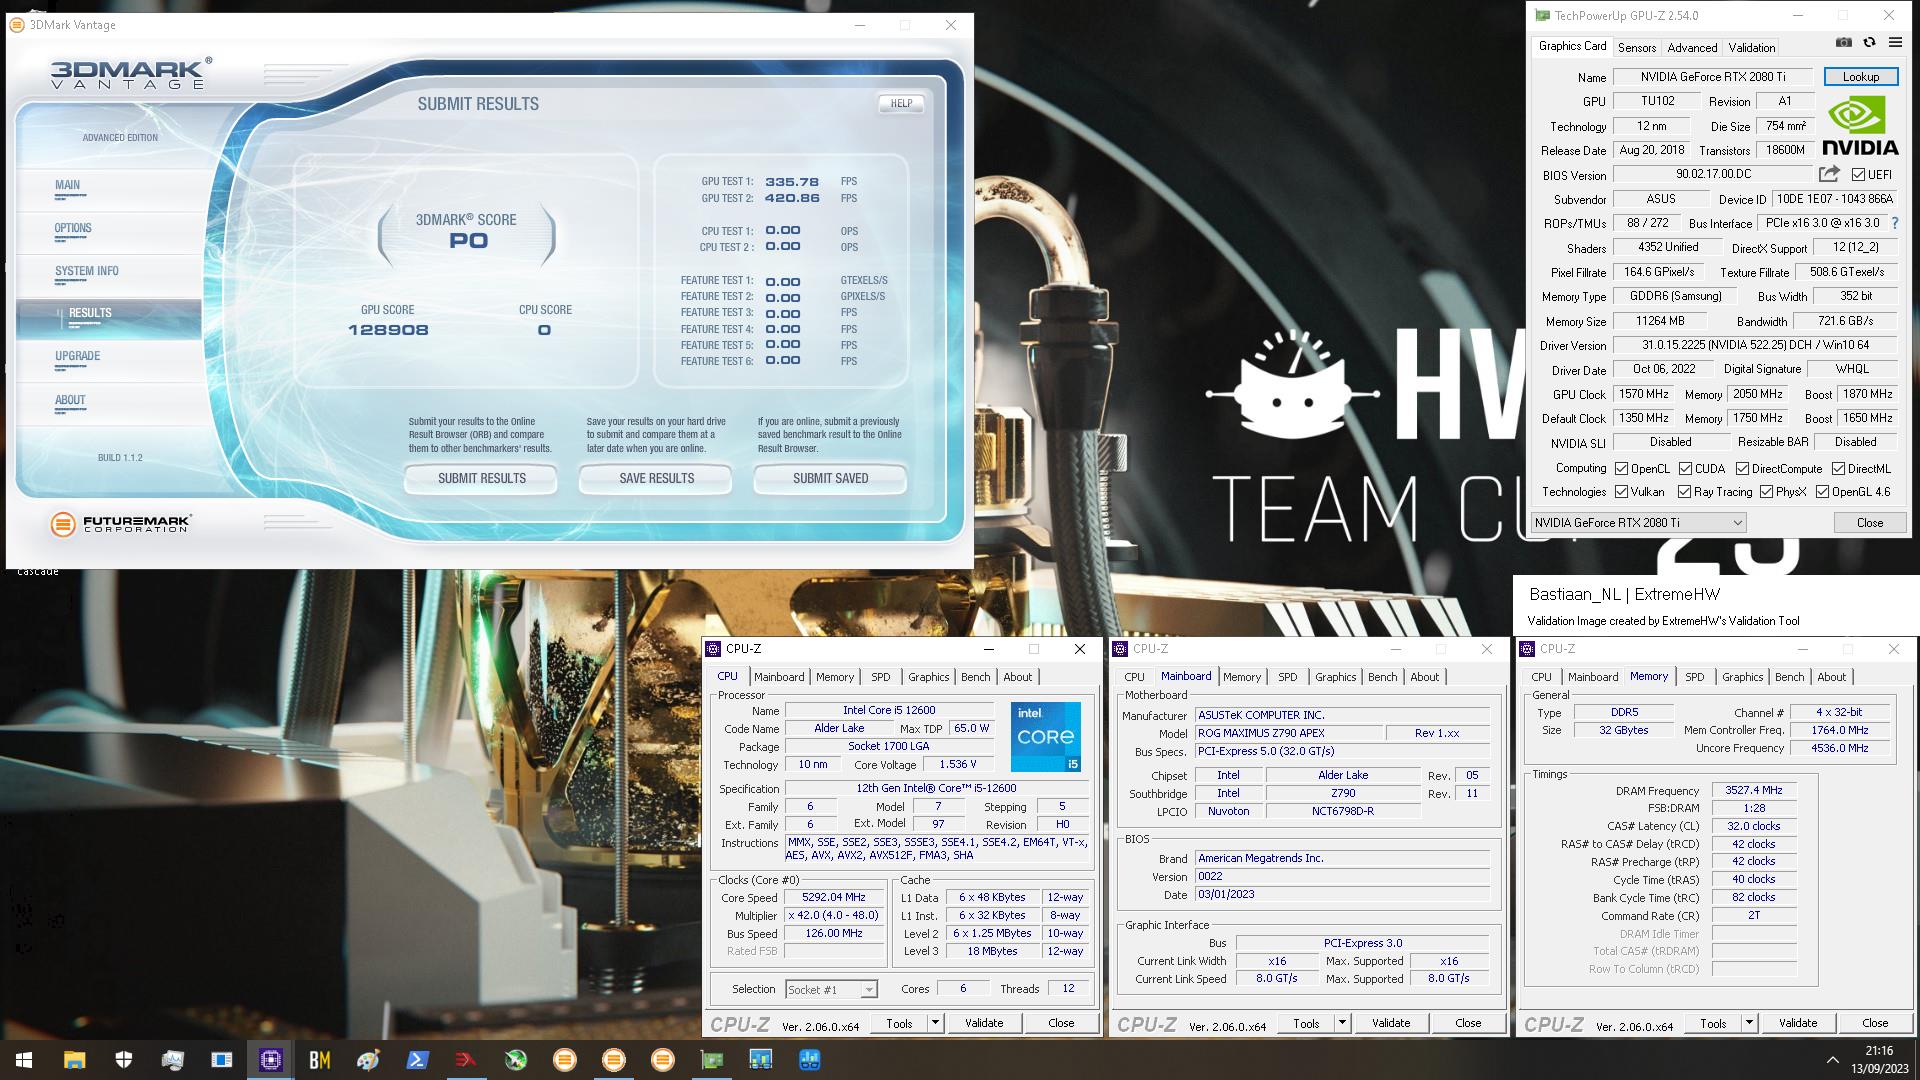Toggle the Ray Tracing checkbox
The height and width of the screenshot is (1080, 1920).
1684,492
